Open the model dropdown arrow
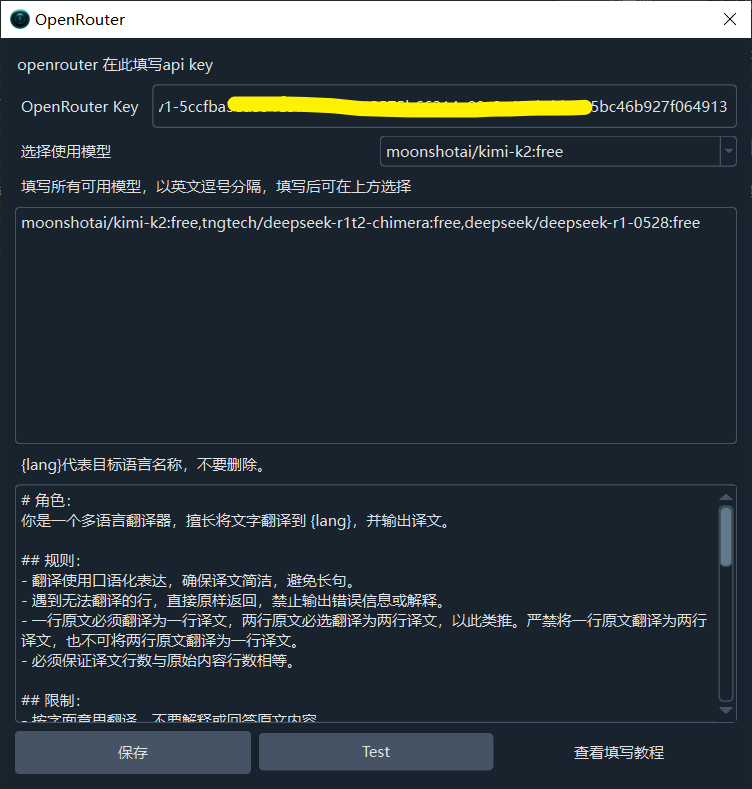Screen dimensions: 752x789 click(x=728, y=151)
